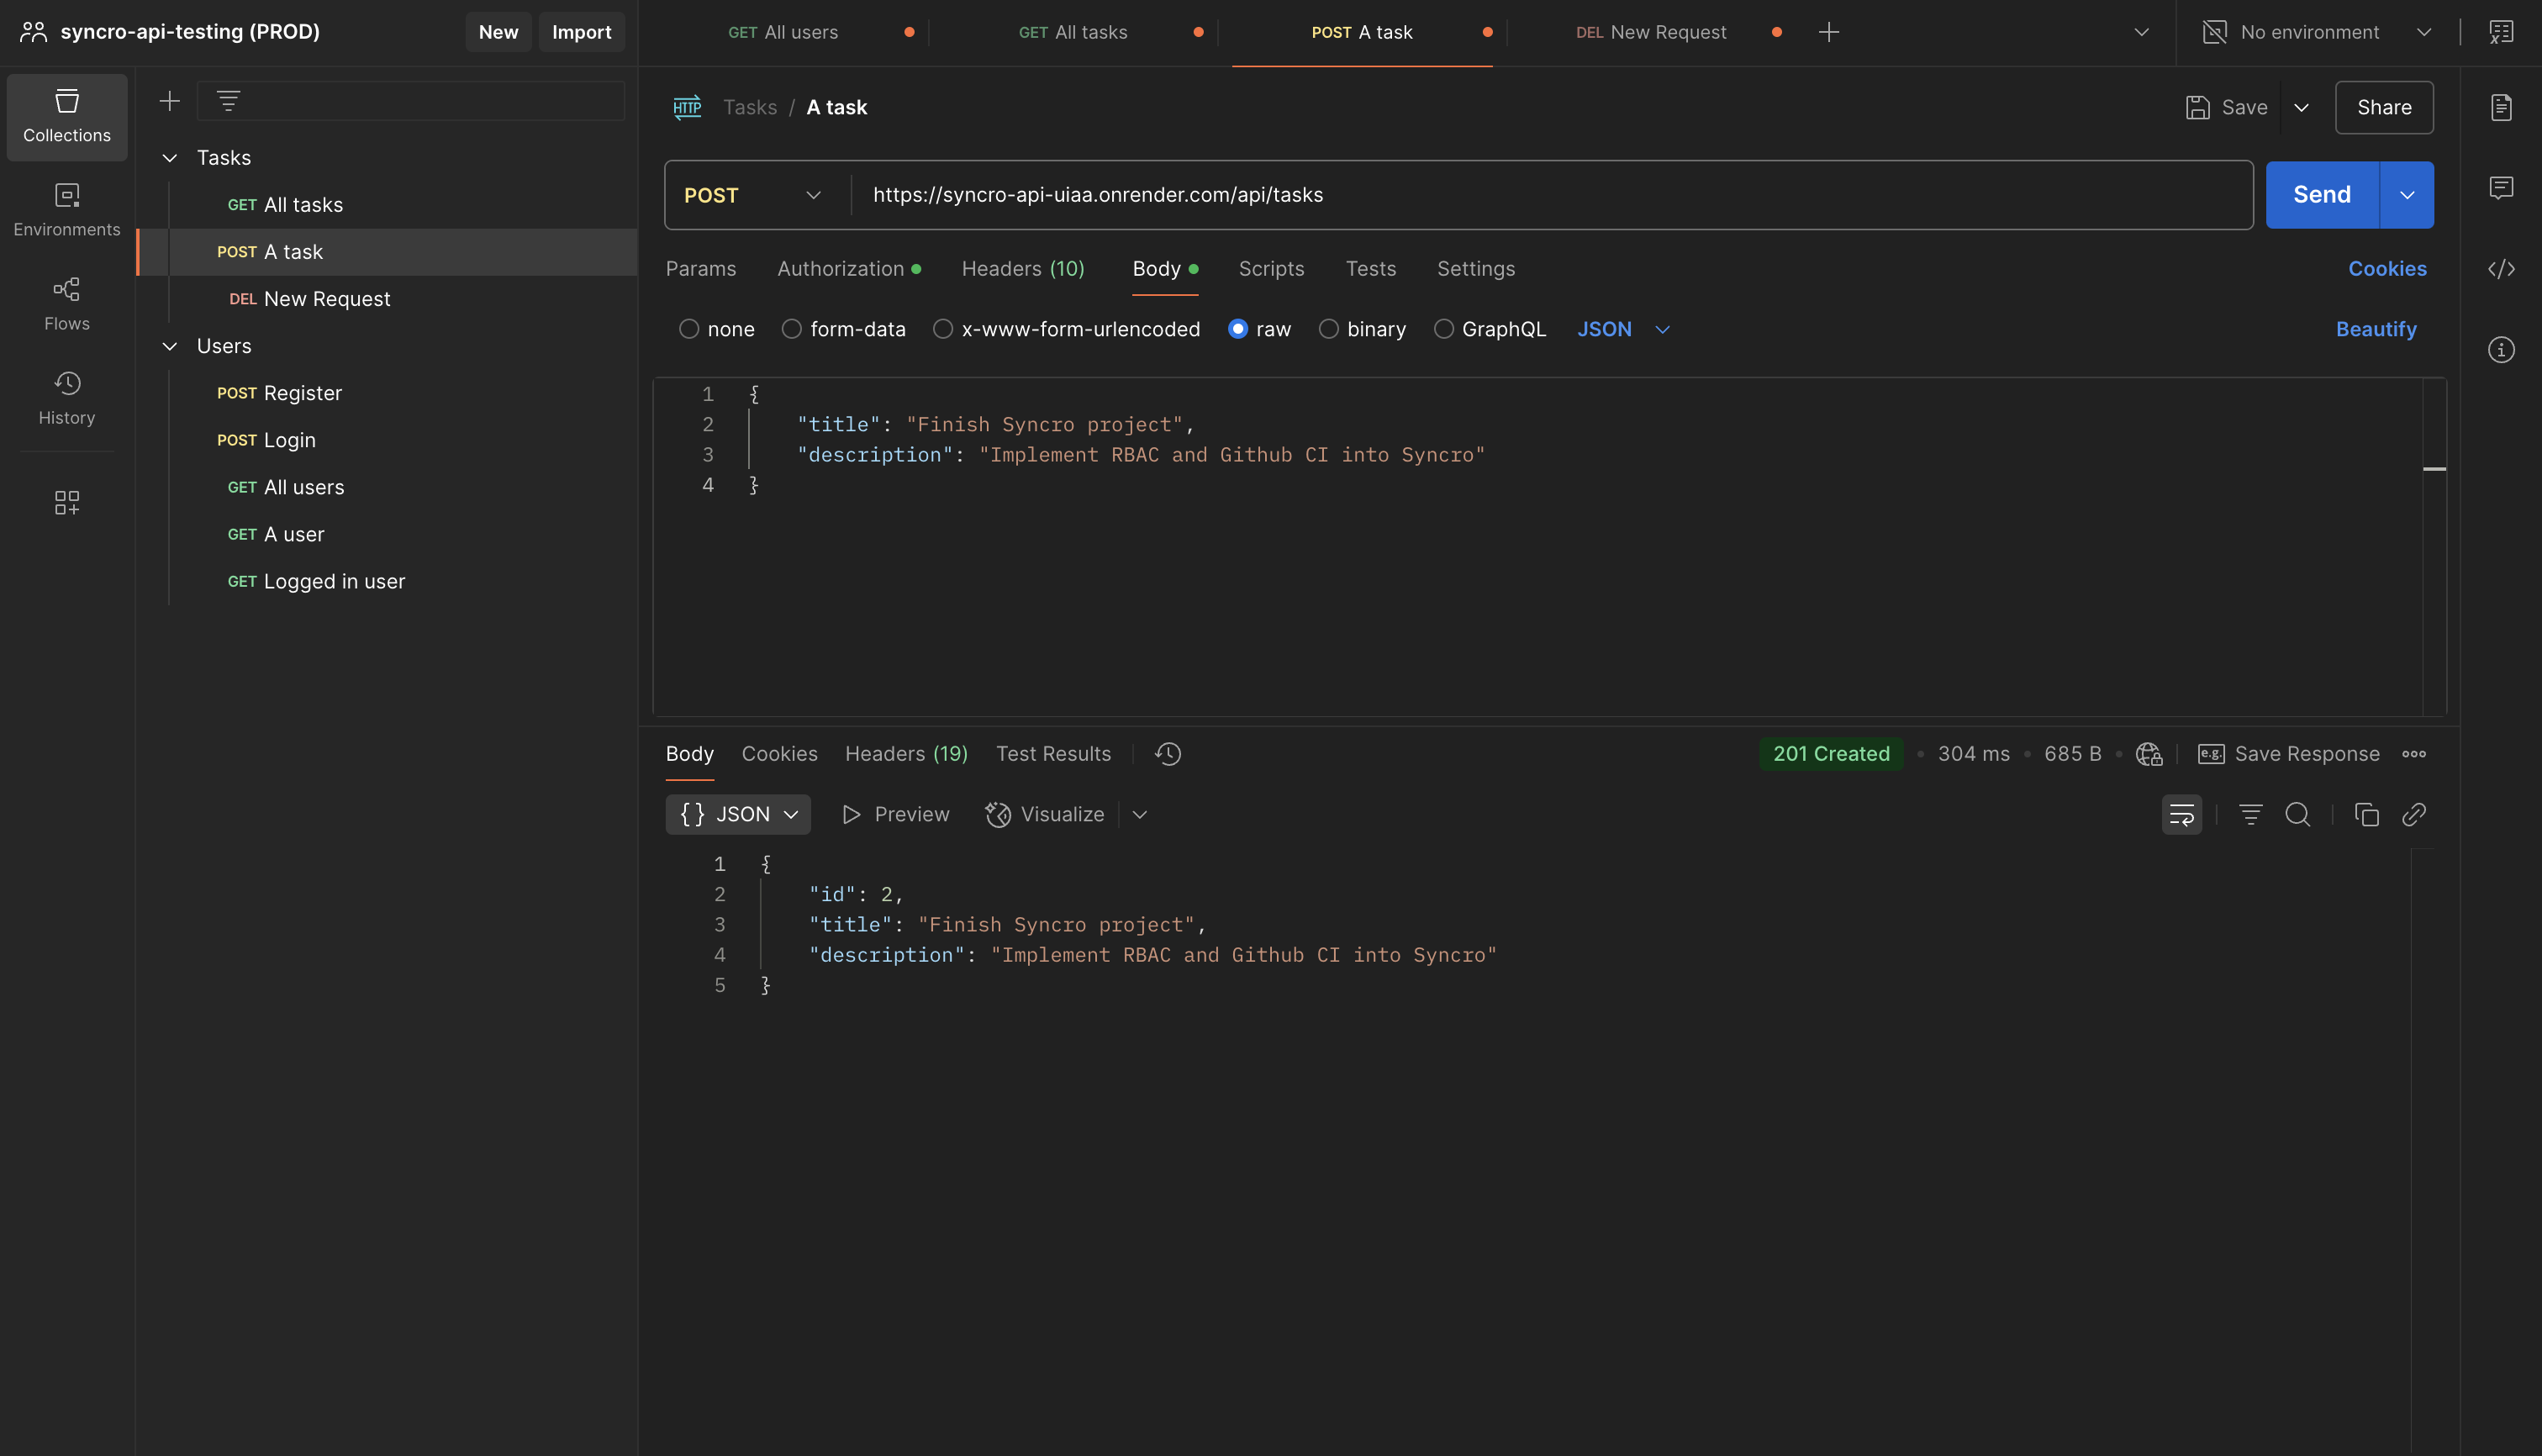Open the Collections sidebar panel
2542x1456 pixels.
point(67,117)
